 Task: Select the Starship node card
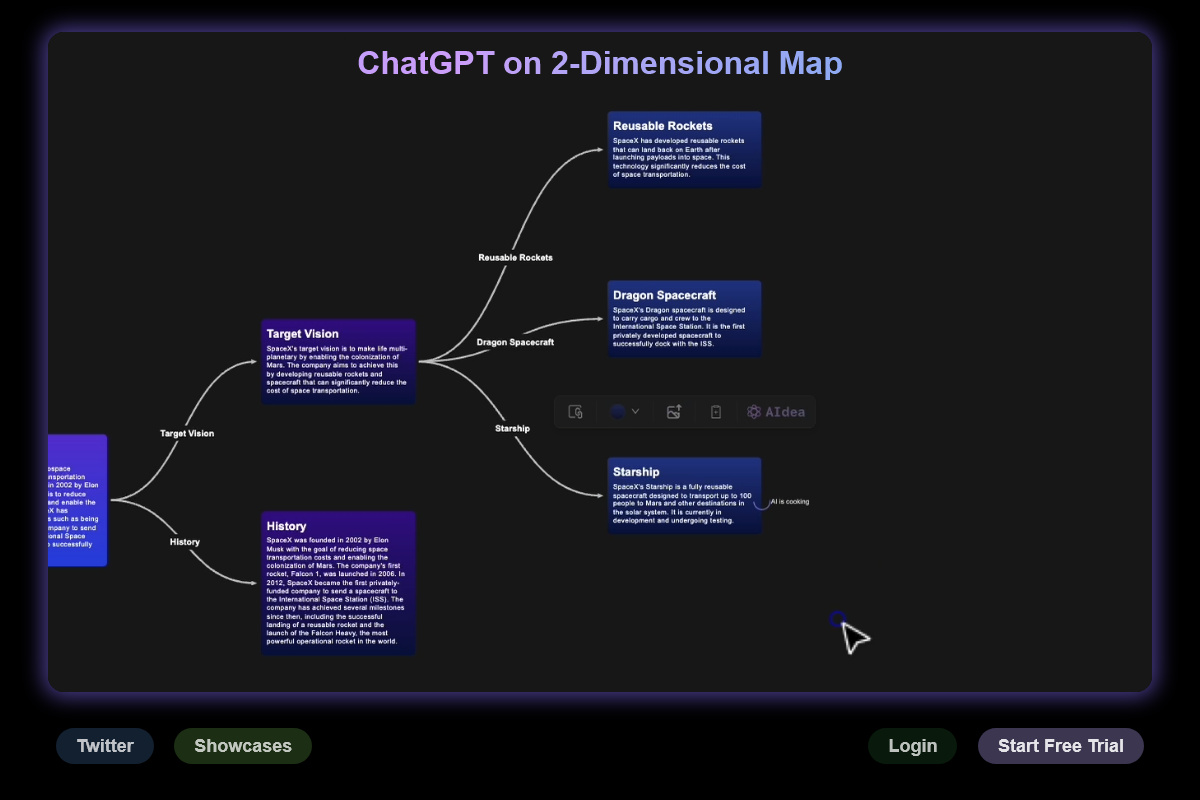point(684,497)
